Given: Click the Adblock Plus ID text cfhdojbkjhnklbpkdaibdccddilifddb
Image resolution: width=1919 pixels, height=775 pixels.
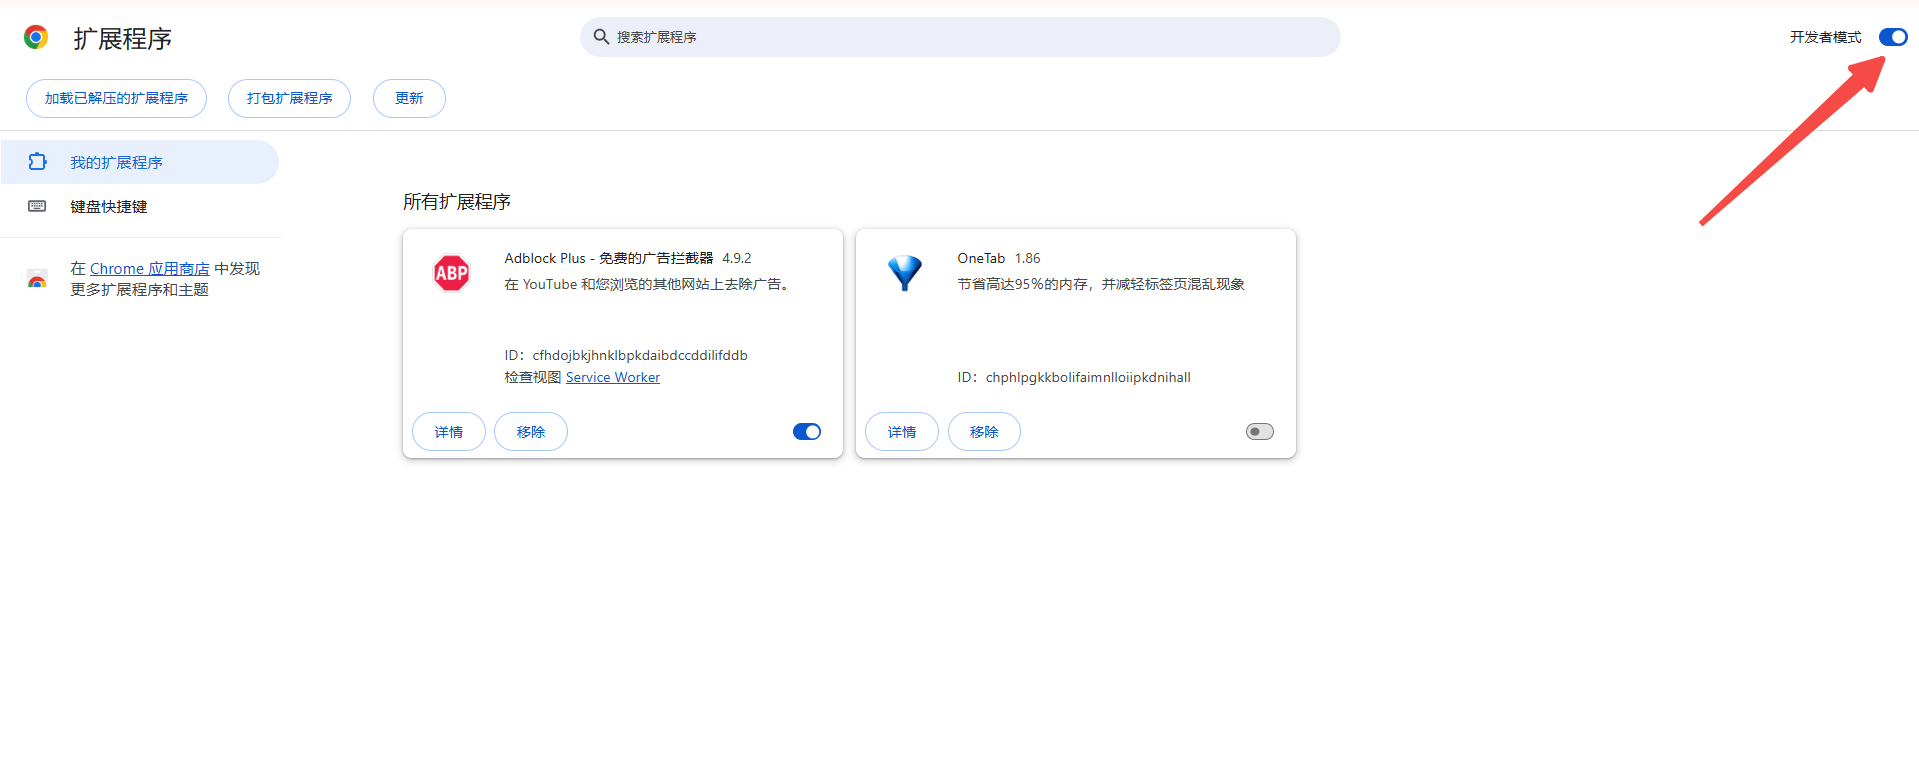Looking at the screenshot, I should pos(640,355).
